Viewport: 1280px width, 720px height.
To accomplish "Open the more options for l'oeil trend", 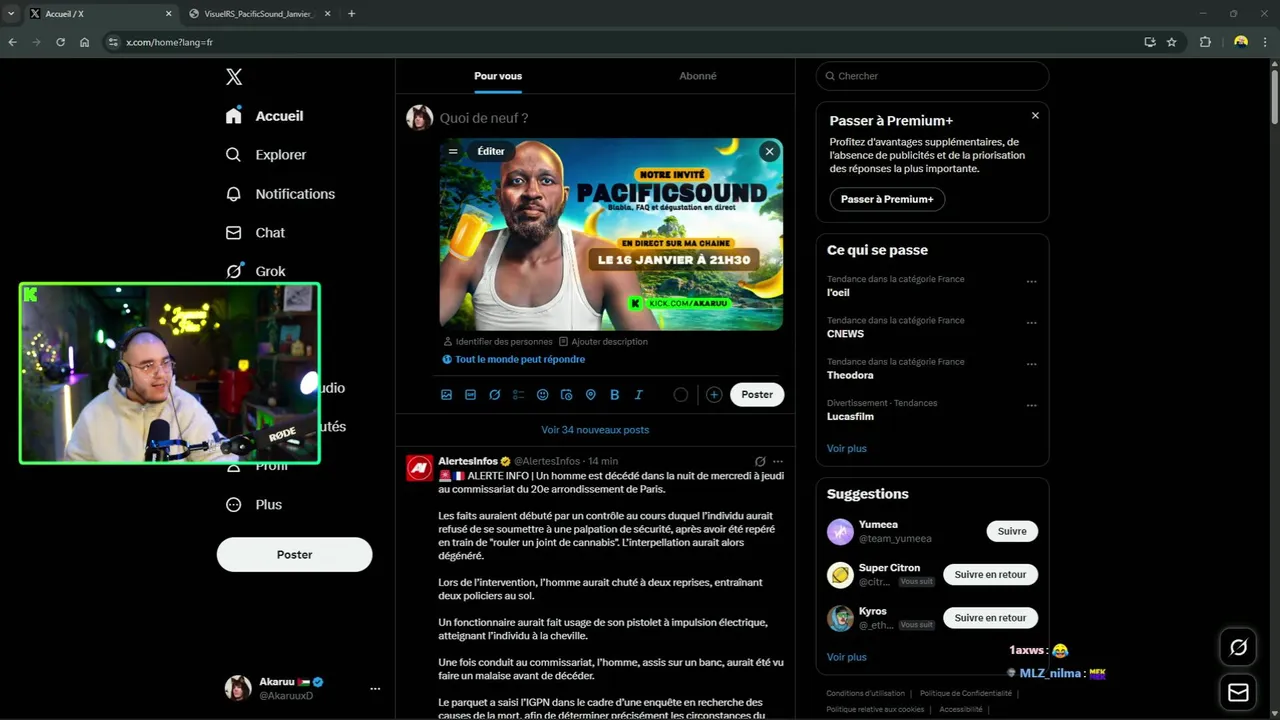I will coord(1032,281).
